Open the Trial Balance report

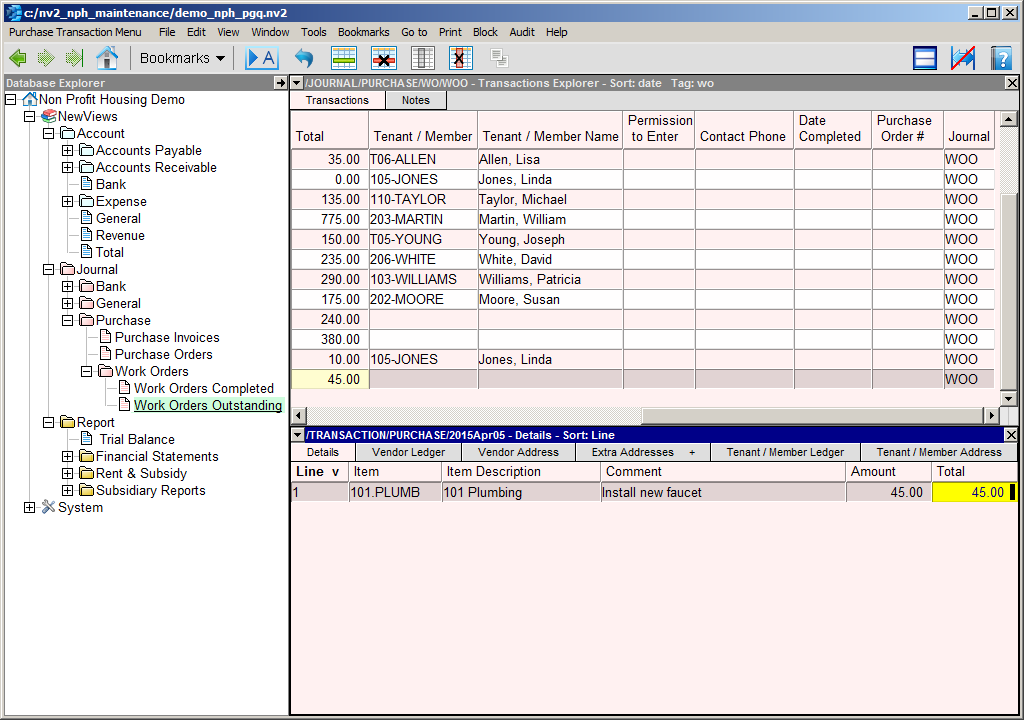137,440
